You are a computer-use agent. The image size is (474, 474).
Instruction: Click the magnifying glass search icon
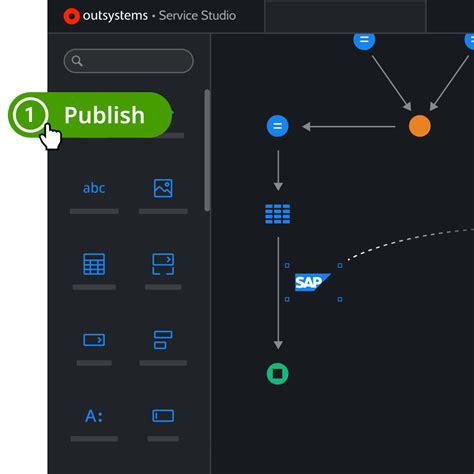(77, 61)
